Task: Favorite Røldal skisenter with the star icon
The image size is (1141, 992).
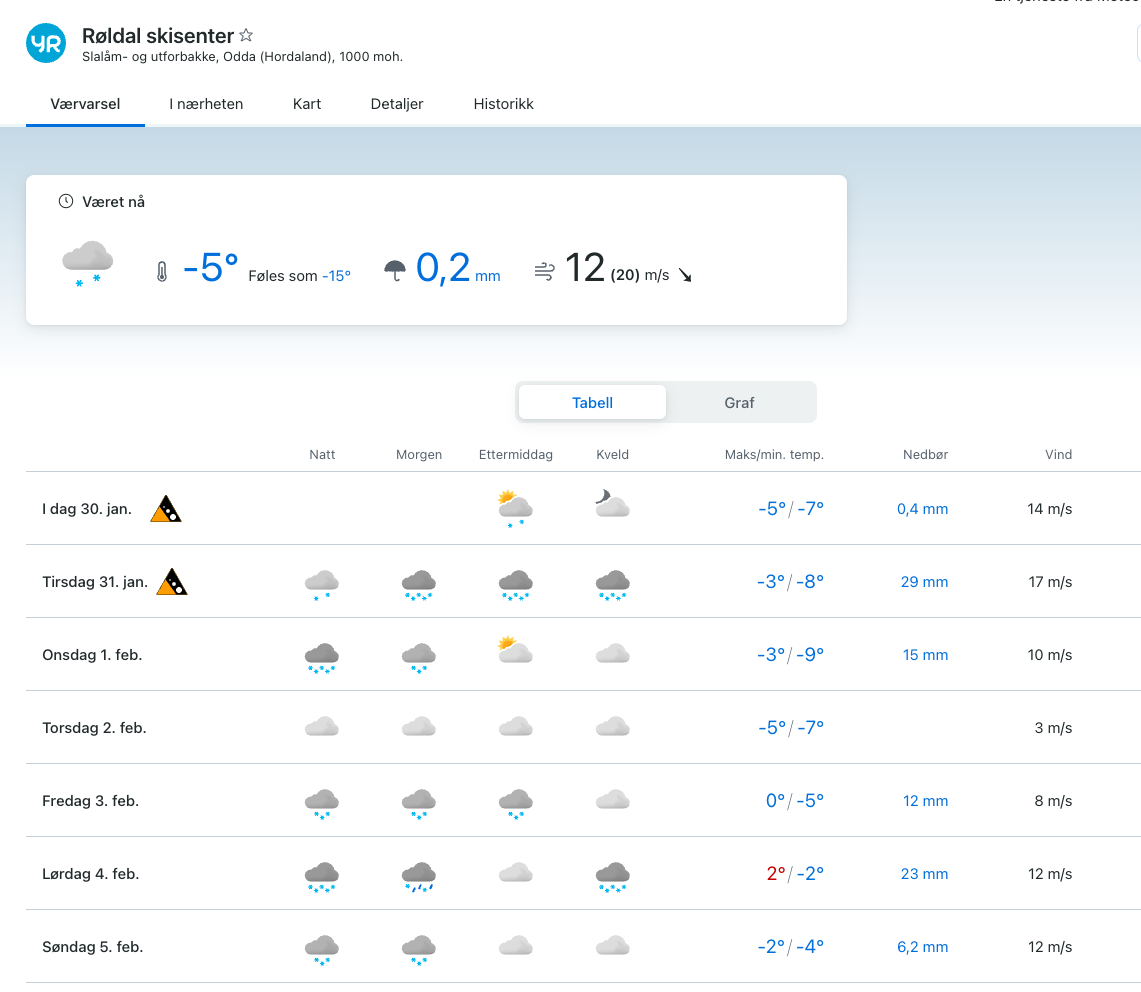Action: (x=246, y=36)
